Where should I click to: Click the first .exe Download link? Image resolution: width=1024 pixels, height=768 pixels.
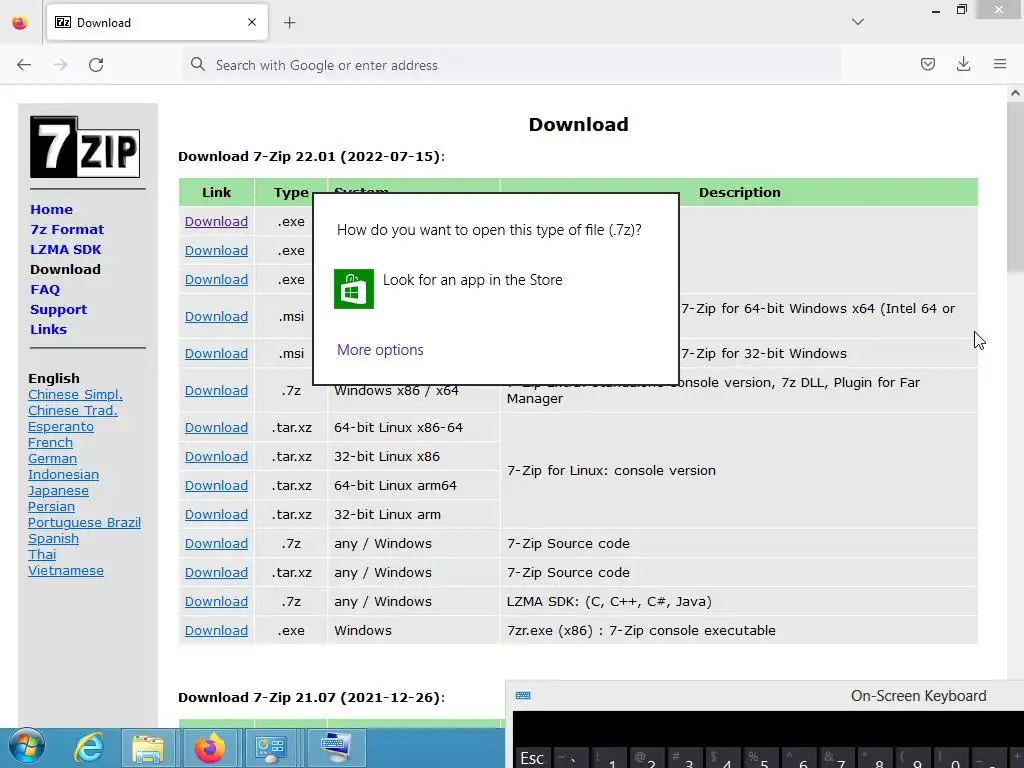coord(216,221)
